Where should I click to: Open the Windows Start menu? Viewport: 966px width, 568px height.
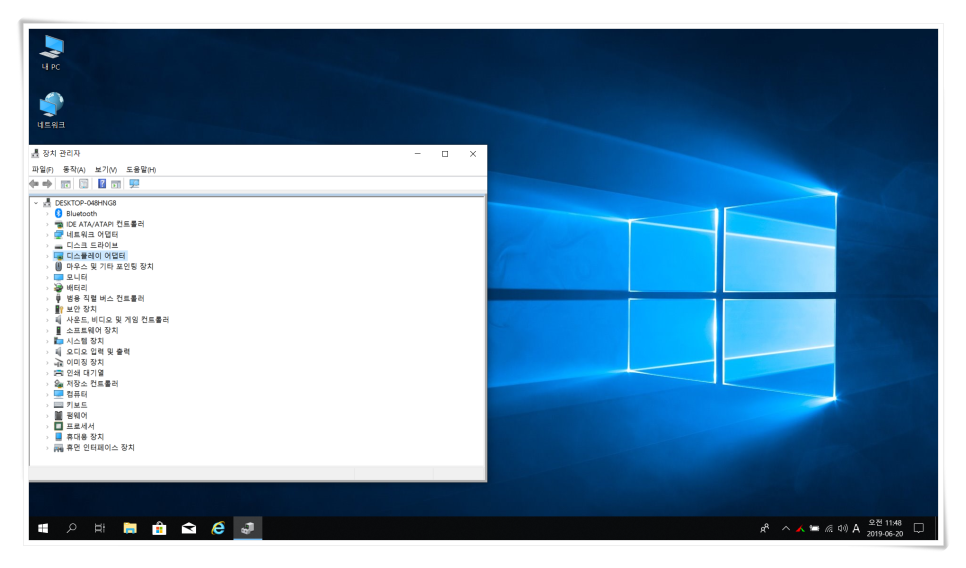point(43,528)
